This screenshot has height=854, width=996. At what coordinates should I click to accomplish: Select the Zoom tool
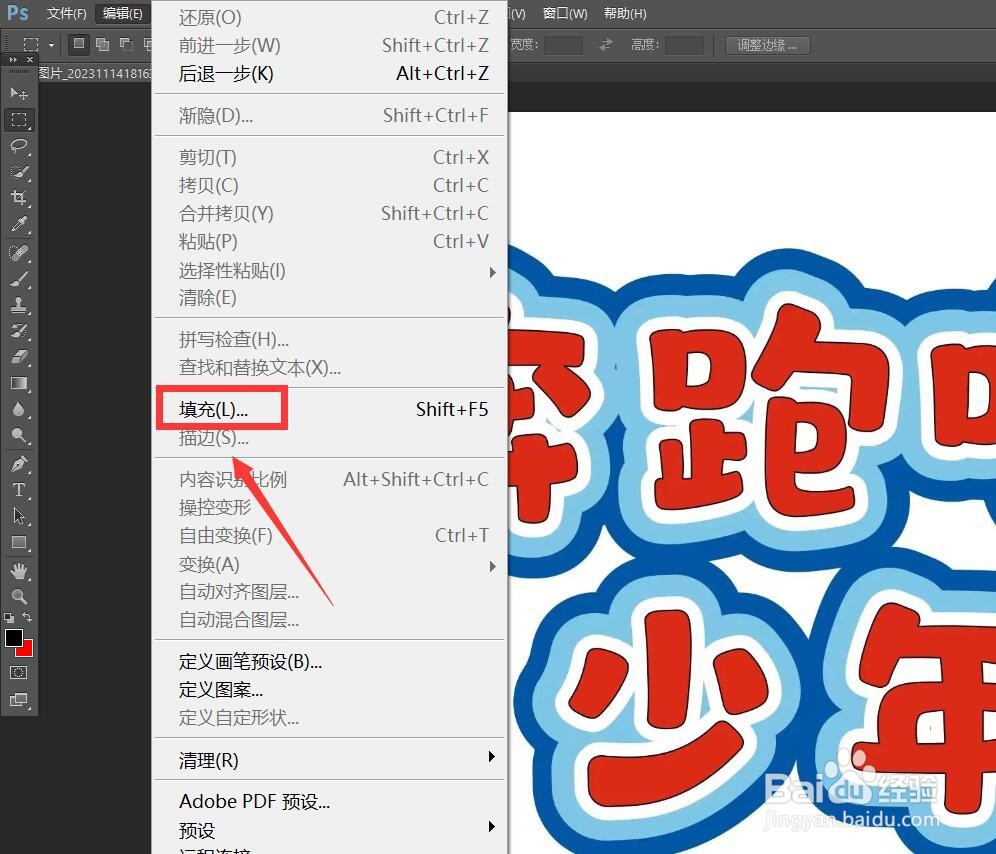click(x=19, y=597)
